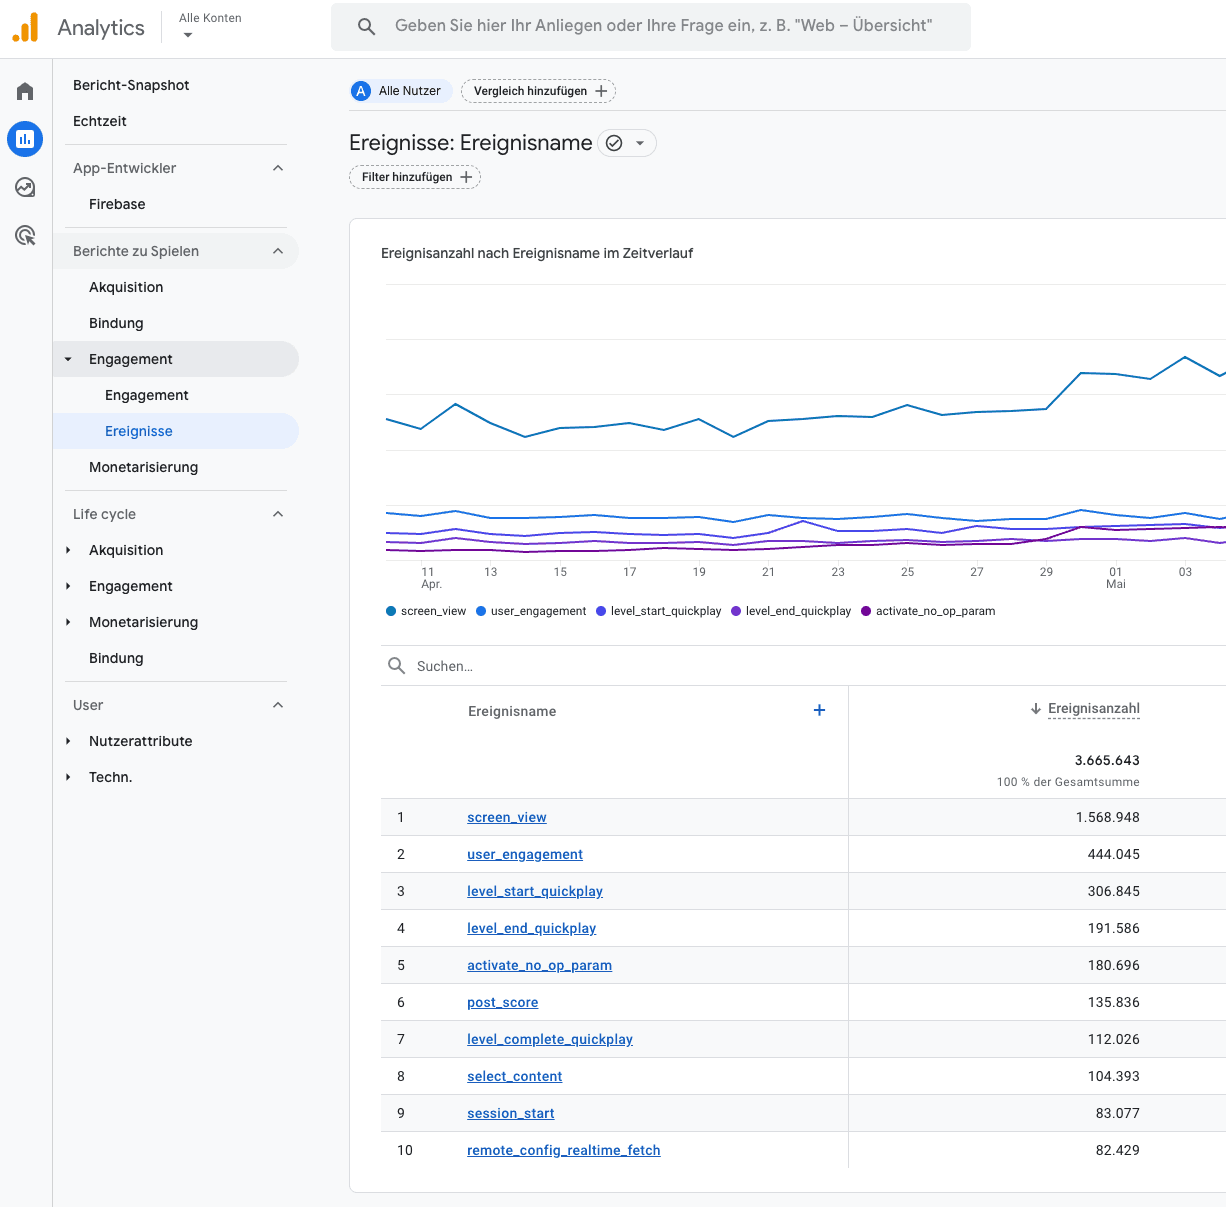Click Vergleich hinzufügen button
Viewport: 1226px width, 1207px height.
pos(538,91)
